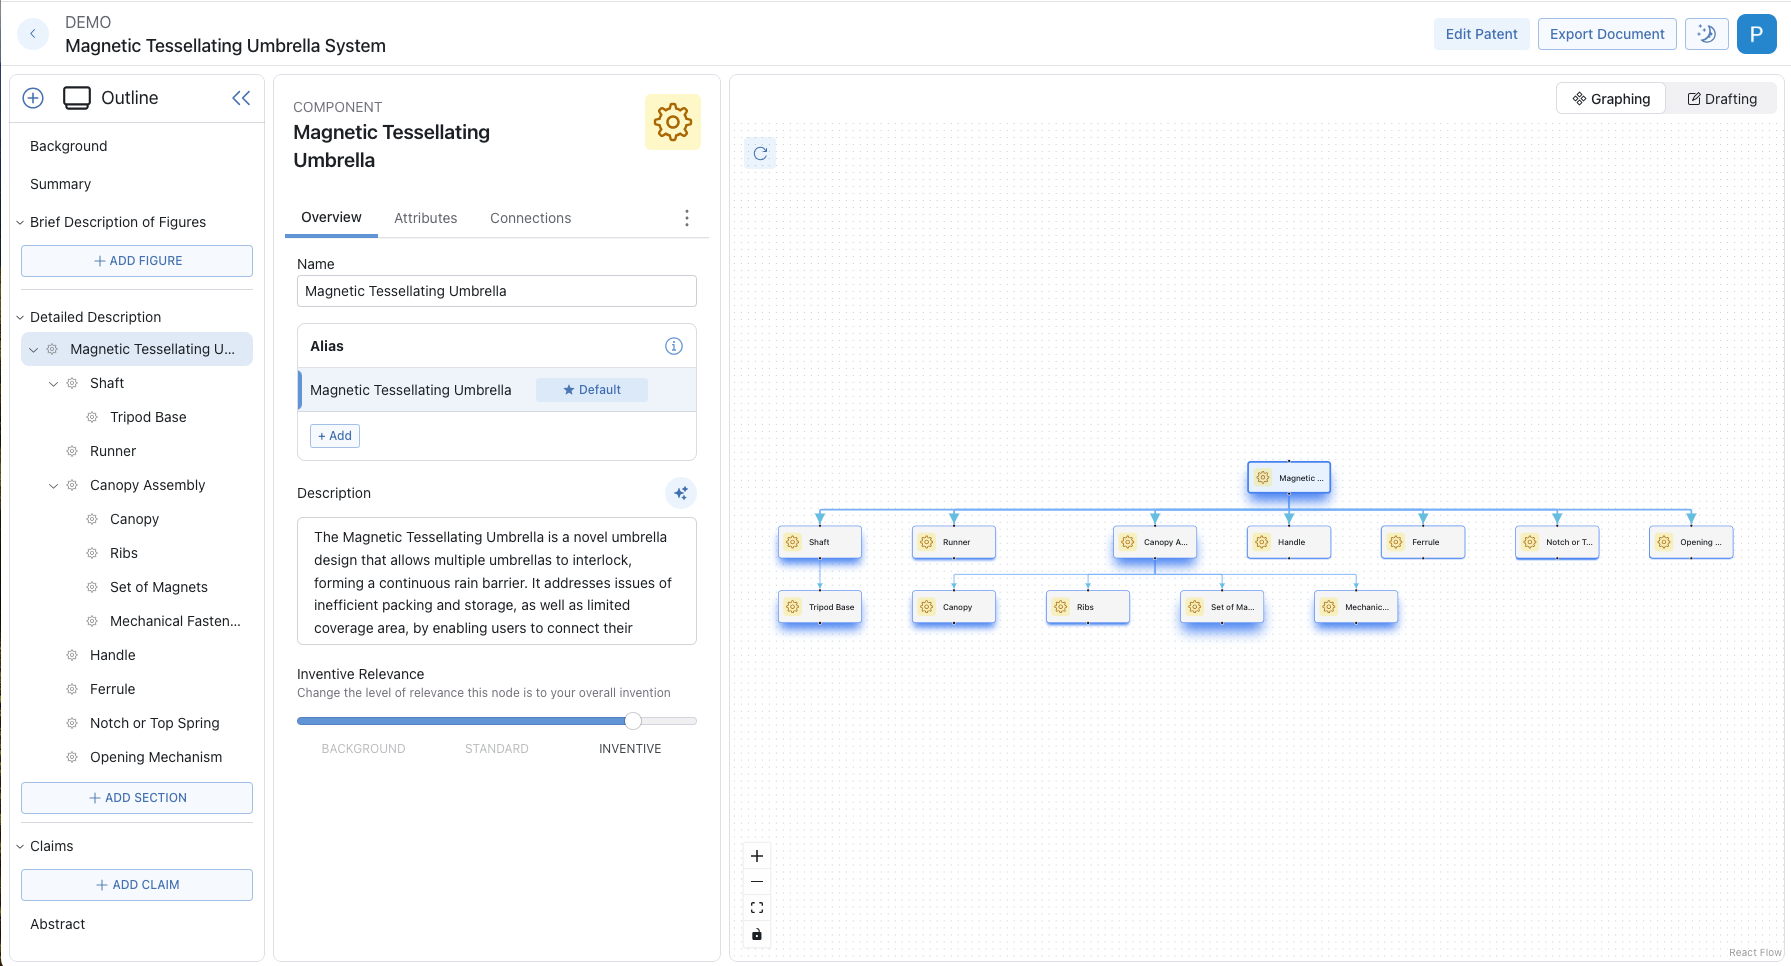Switch to the Connections tab
The height and width of the screenshot is (966, 1791).
531,218
